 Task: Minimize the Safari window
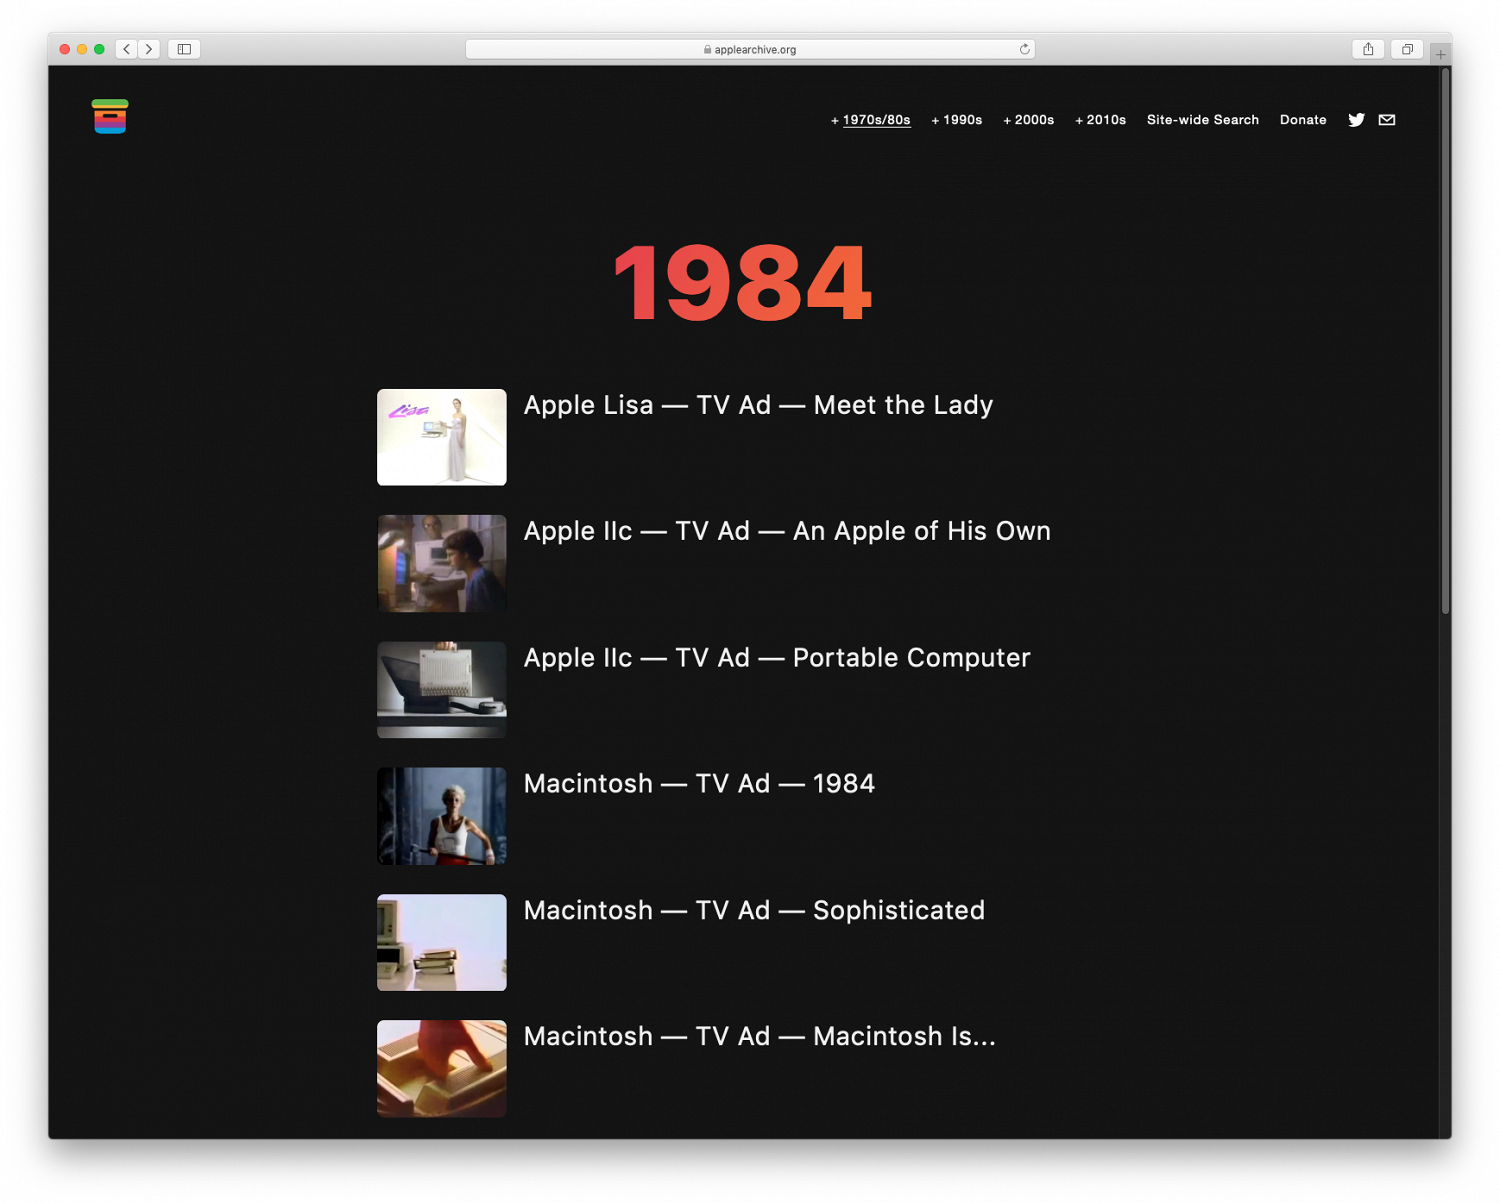click(x=82, y=49)
